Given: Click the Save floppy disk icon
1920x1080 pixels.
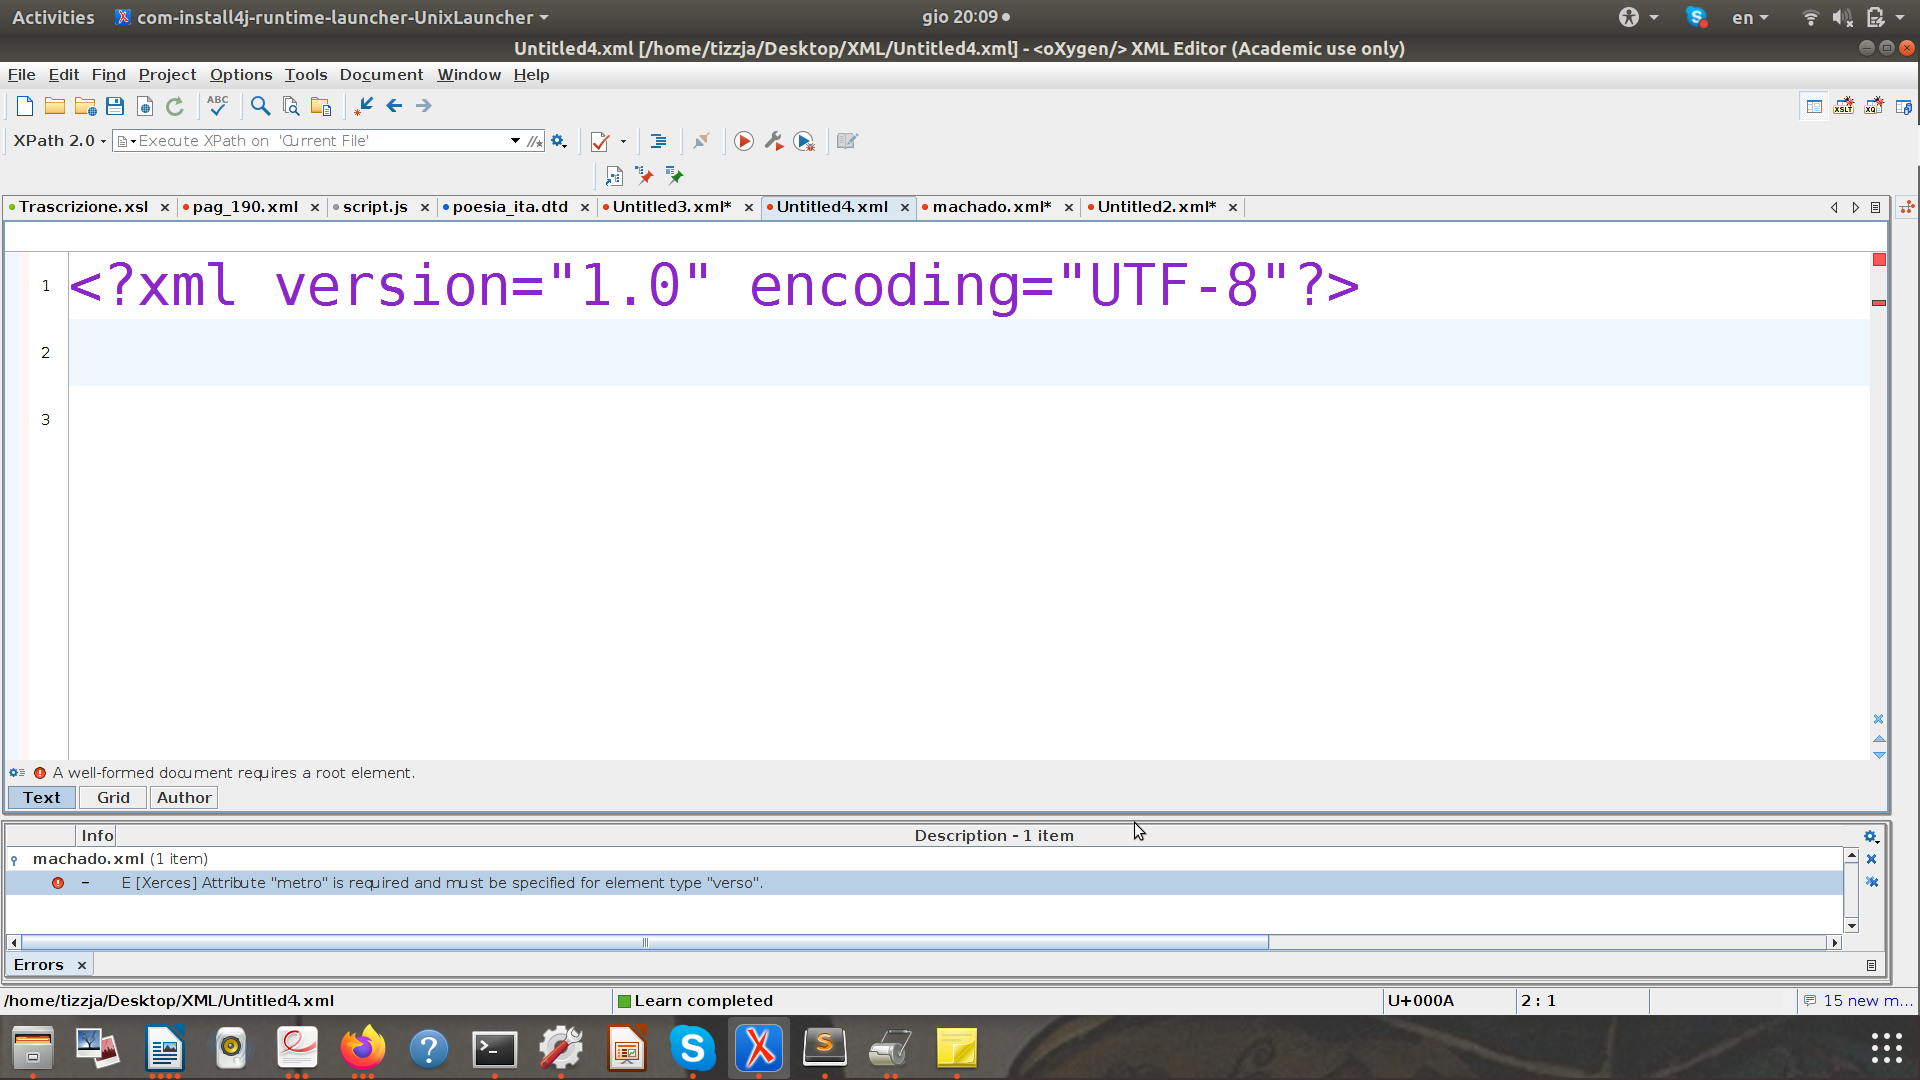Looking at the screenshot, I should (x=115, y=106).
